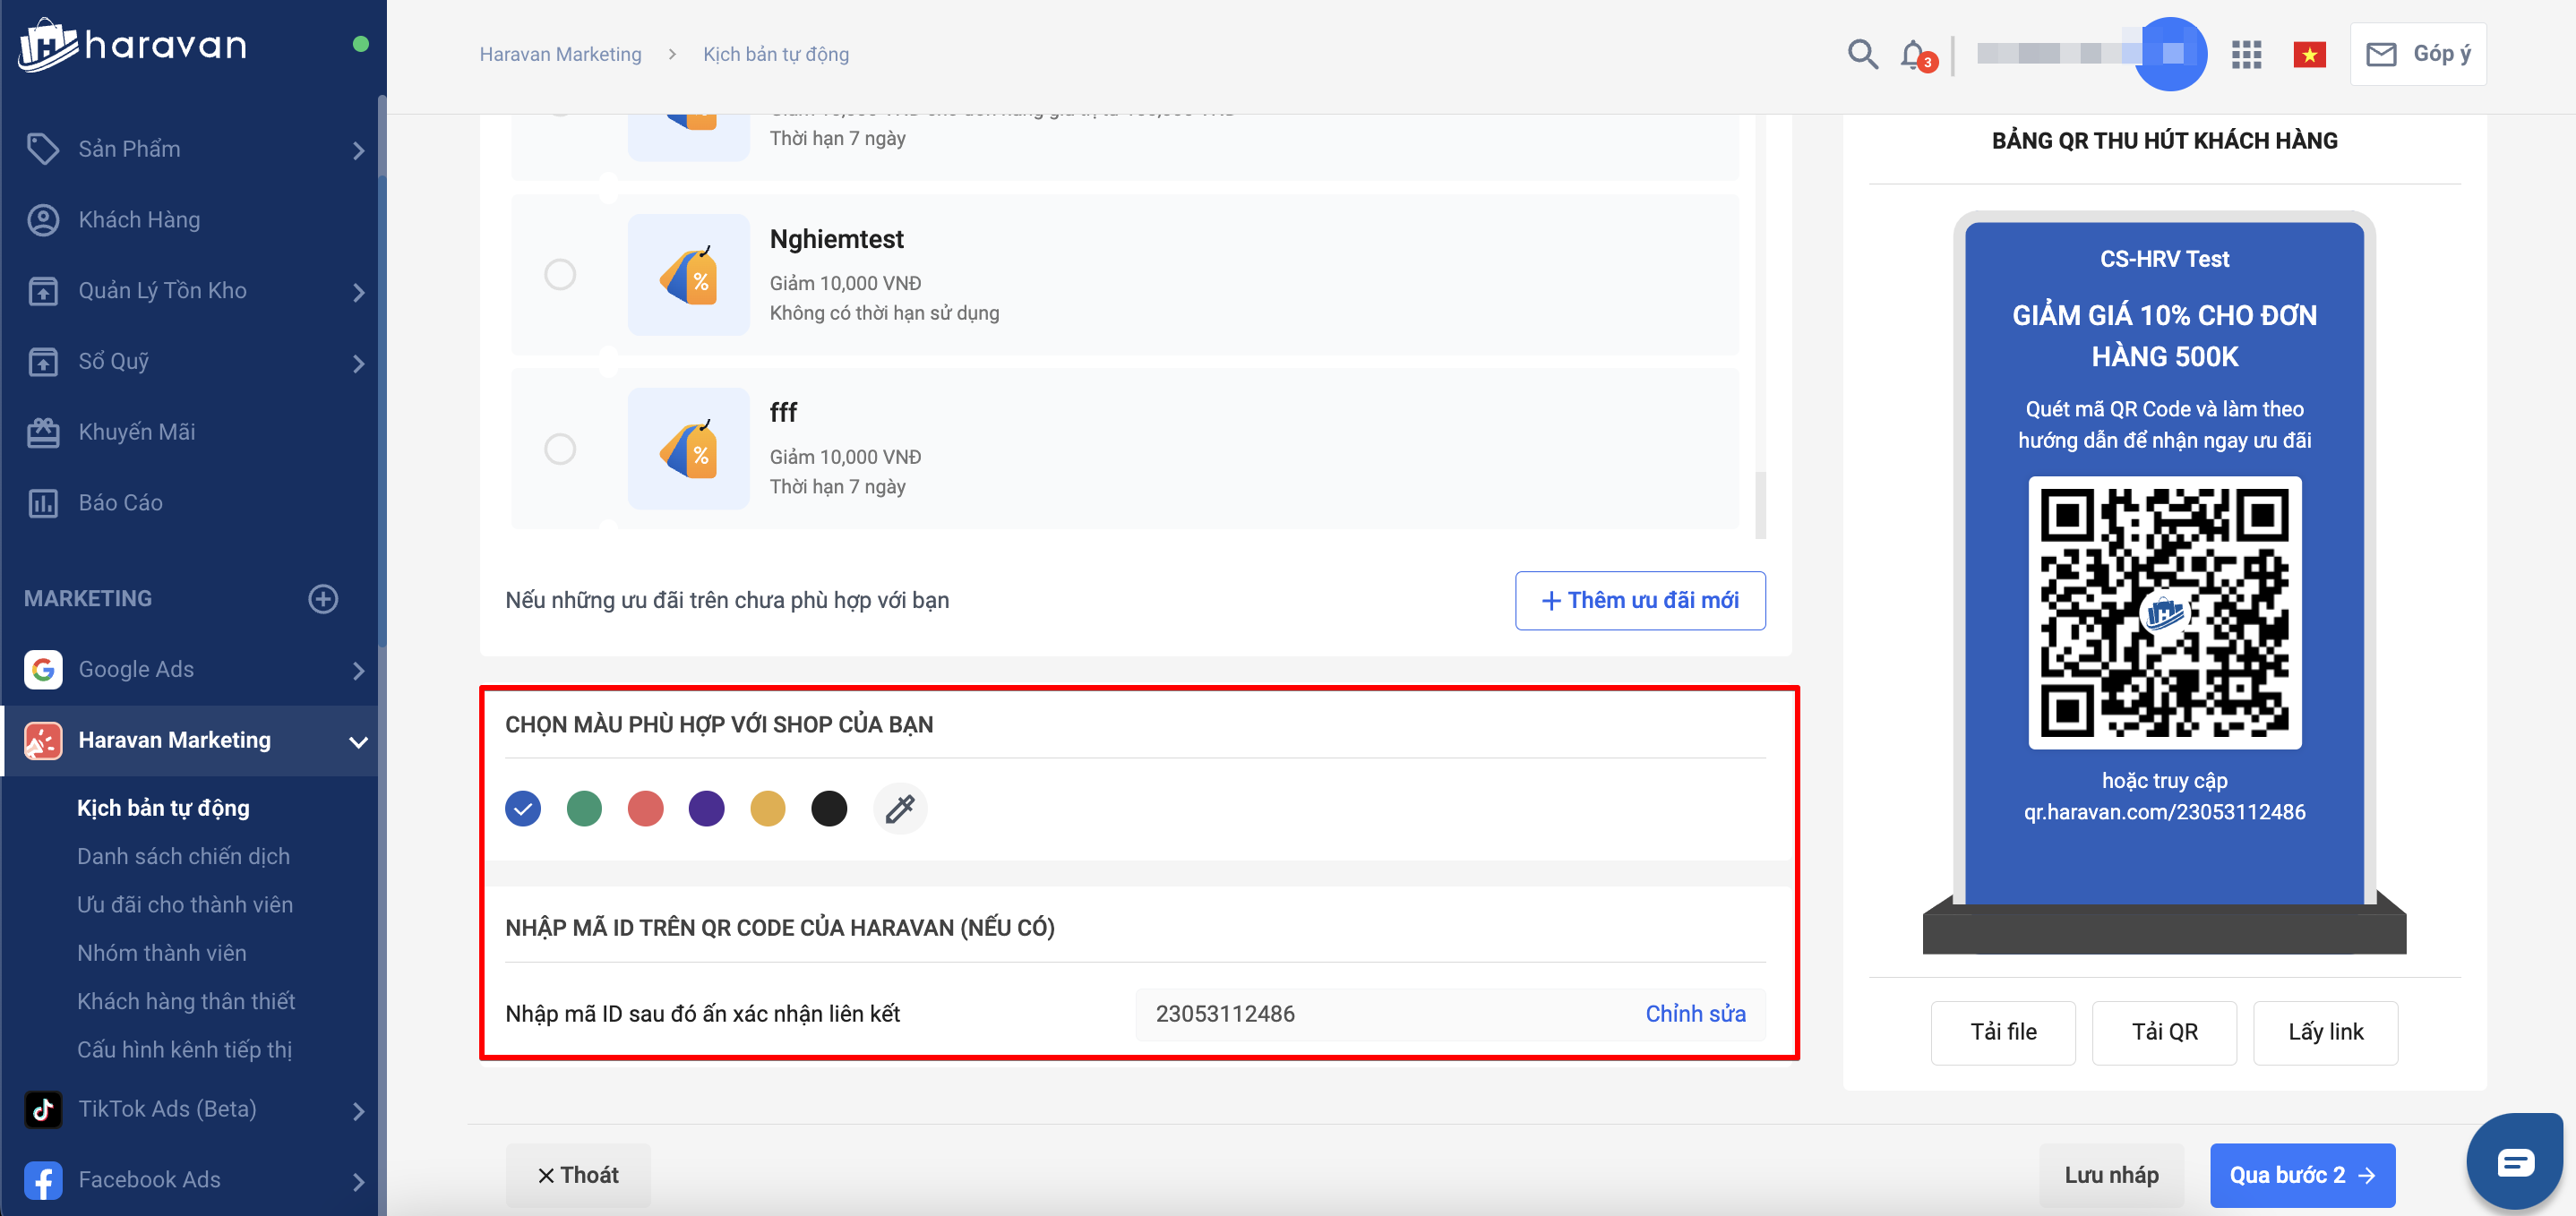Image resolution: width=2576 pixels, height=1216 pixels.
Task: Select the black color swatch
Action: tap(828, 808)
